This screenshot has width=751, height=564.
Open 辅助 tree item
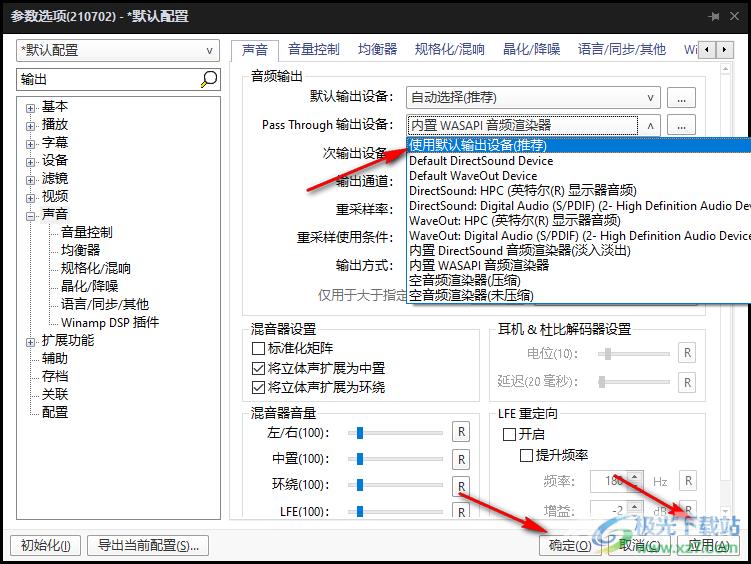[55, 358]
